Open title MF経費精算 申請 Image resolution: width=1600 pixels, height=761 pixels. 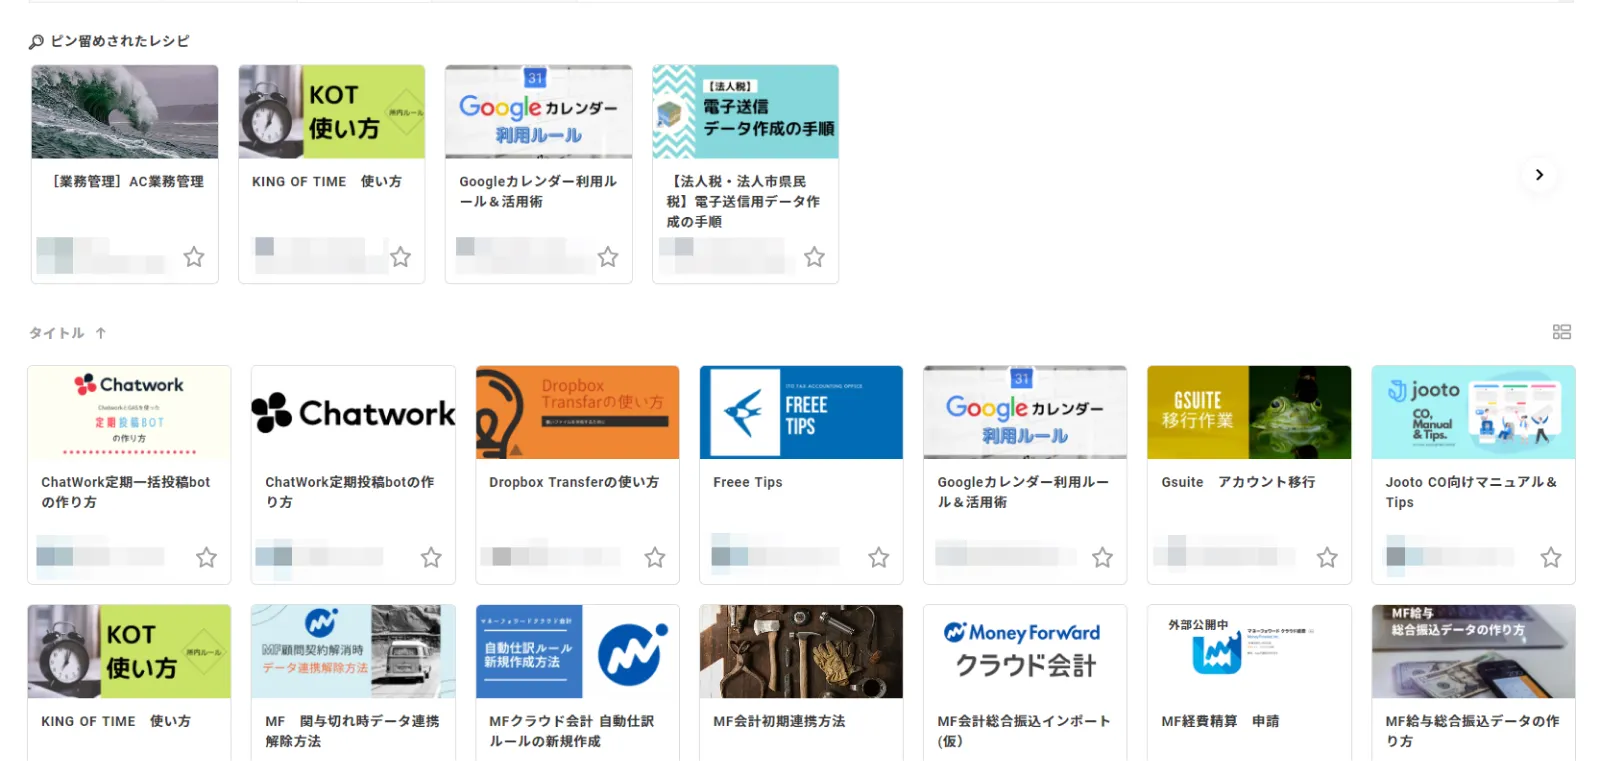[x=1220, y=721]
